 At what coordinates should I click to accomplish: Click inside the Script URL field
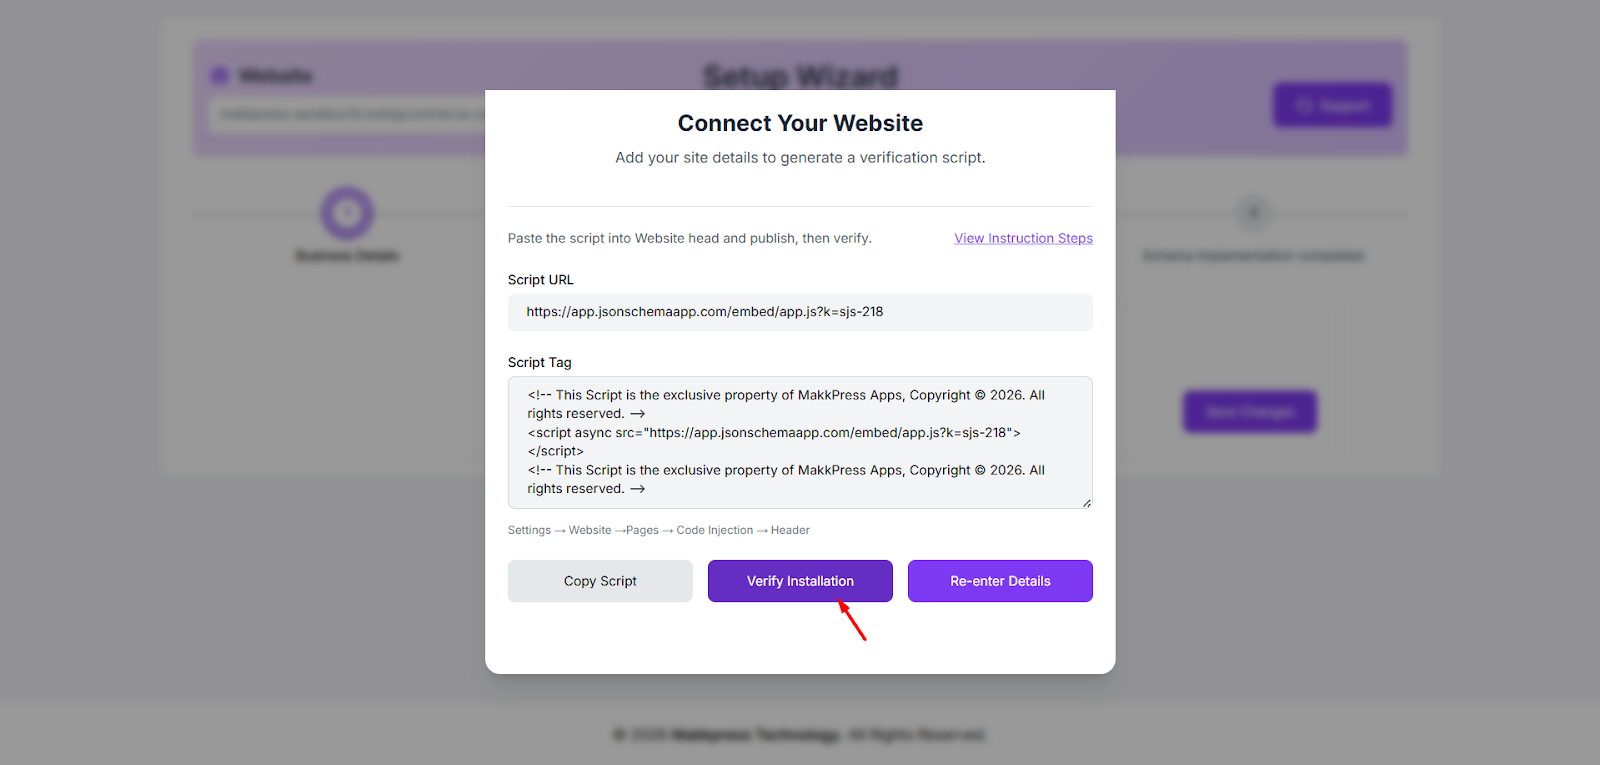coord(800,312)
